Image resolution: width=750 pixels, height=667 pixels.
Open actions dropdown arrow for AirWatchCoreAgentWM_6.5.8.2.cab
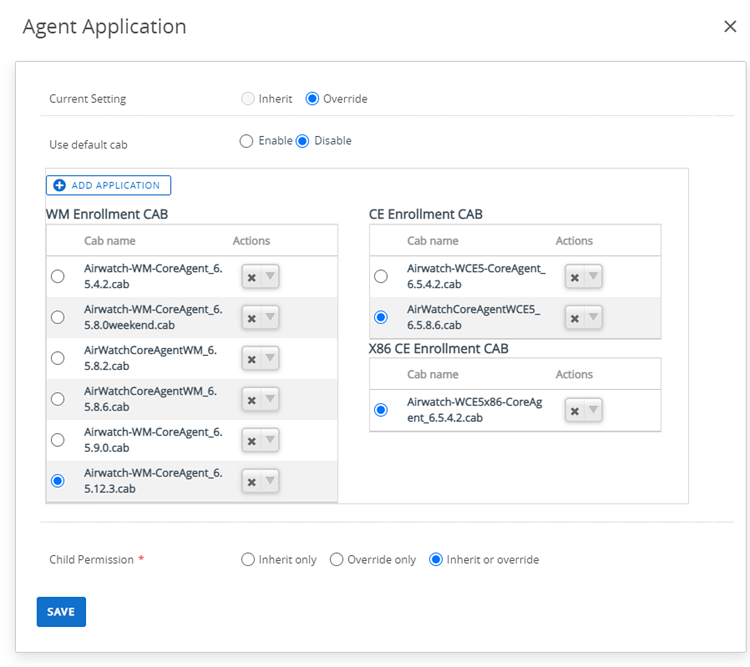click(270, 358)
